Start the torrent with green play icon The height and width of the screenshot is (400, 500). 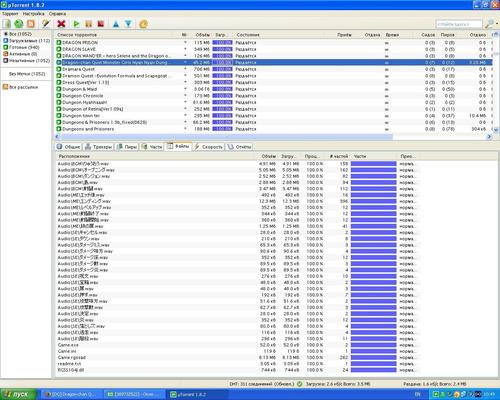click(x=76, y=24)
